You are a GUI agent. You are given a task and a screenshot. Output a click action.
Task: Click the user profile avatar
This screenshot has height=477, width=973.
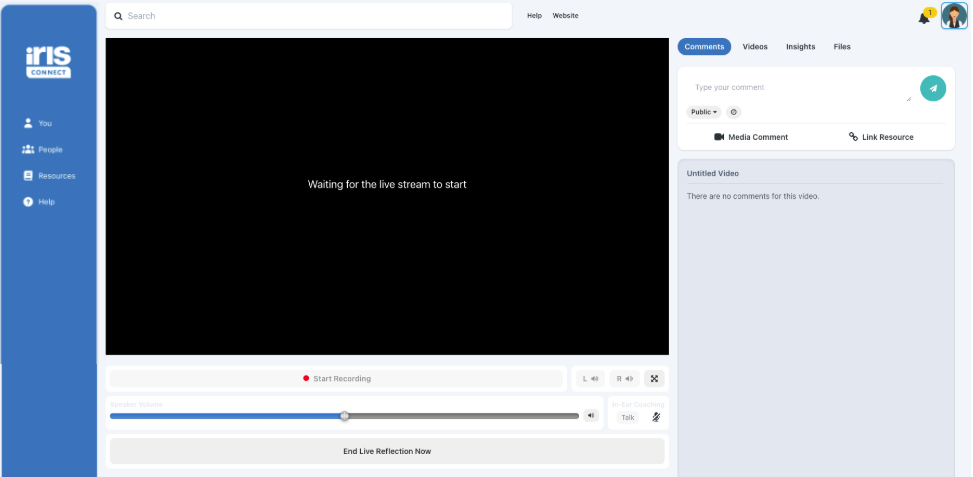click(954, 16)
